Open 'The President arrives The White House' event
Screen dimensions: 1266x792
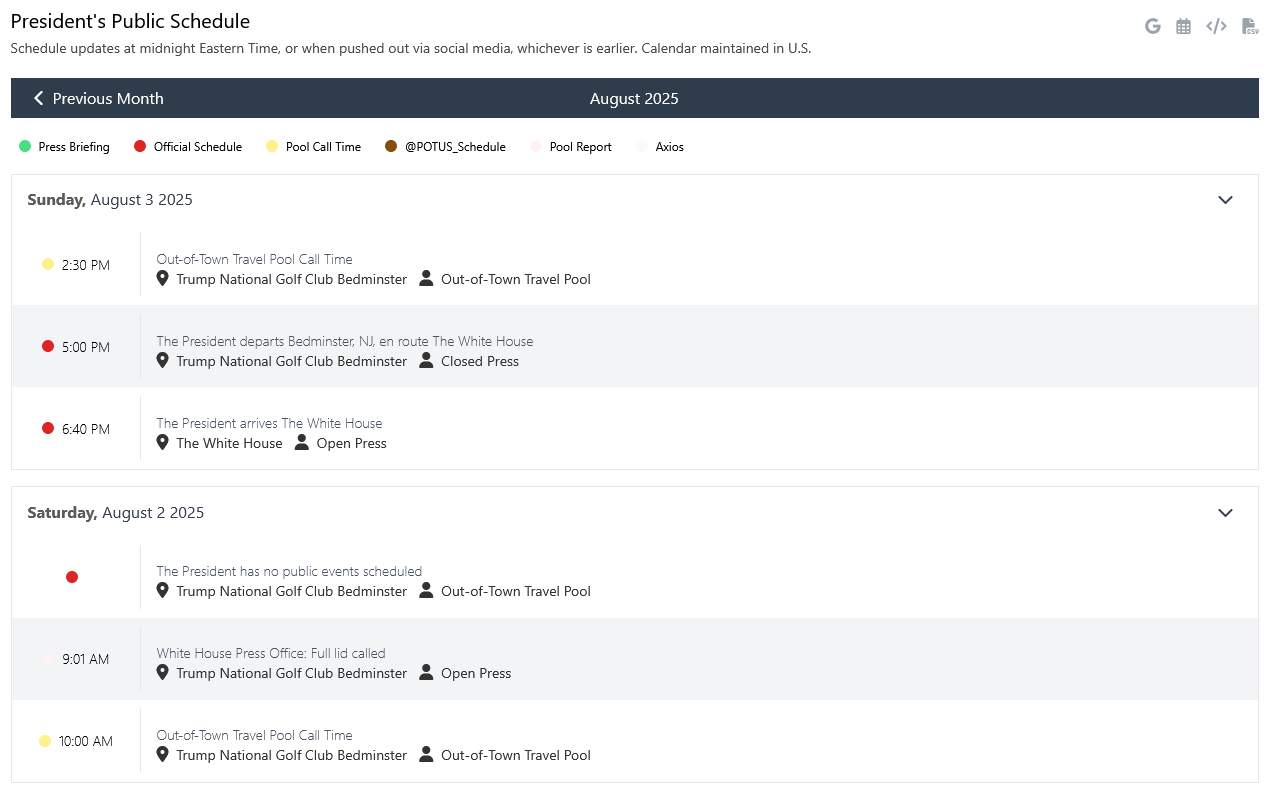click(269, 423)
